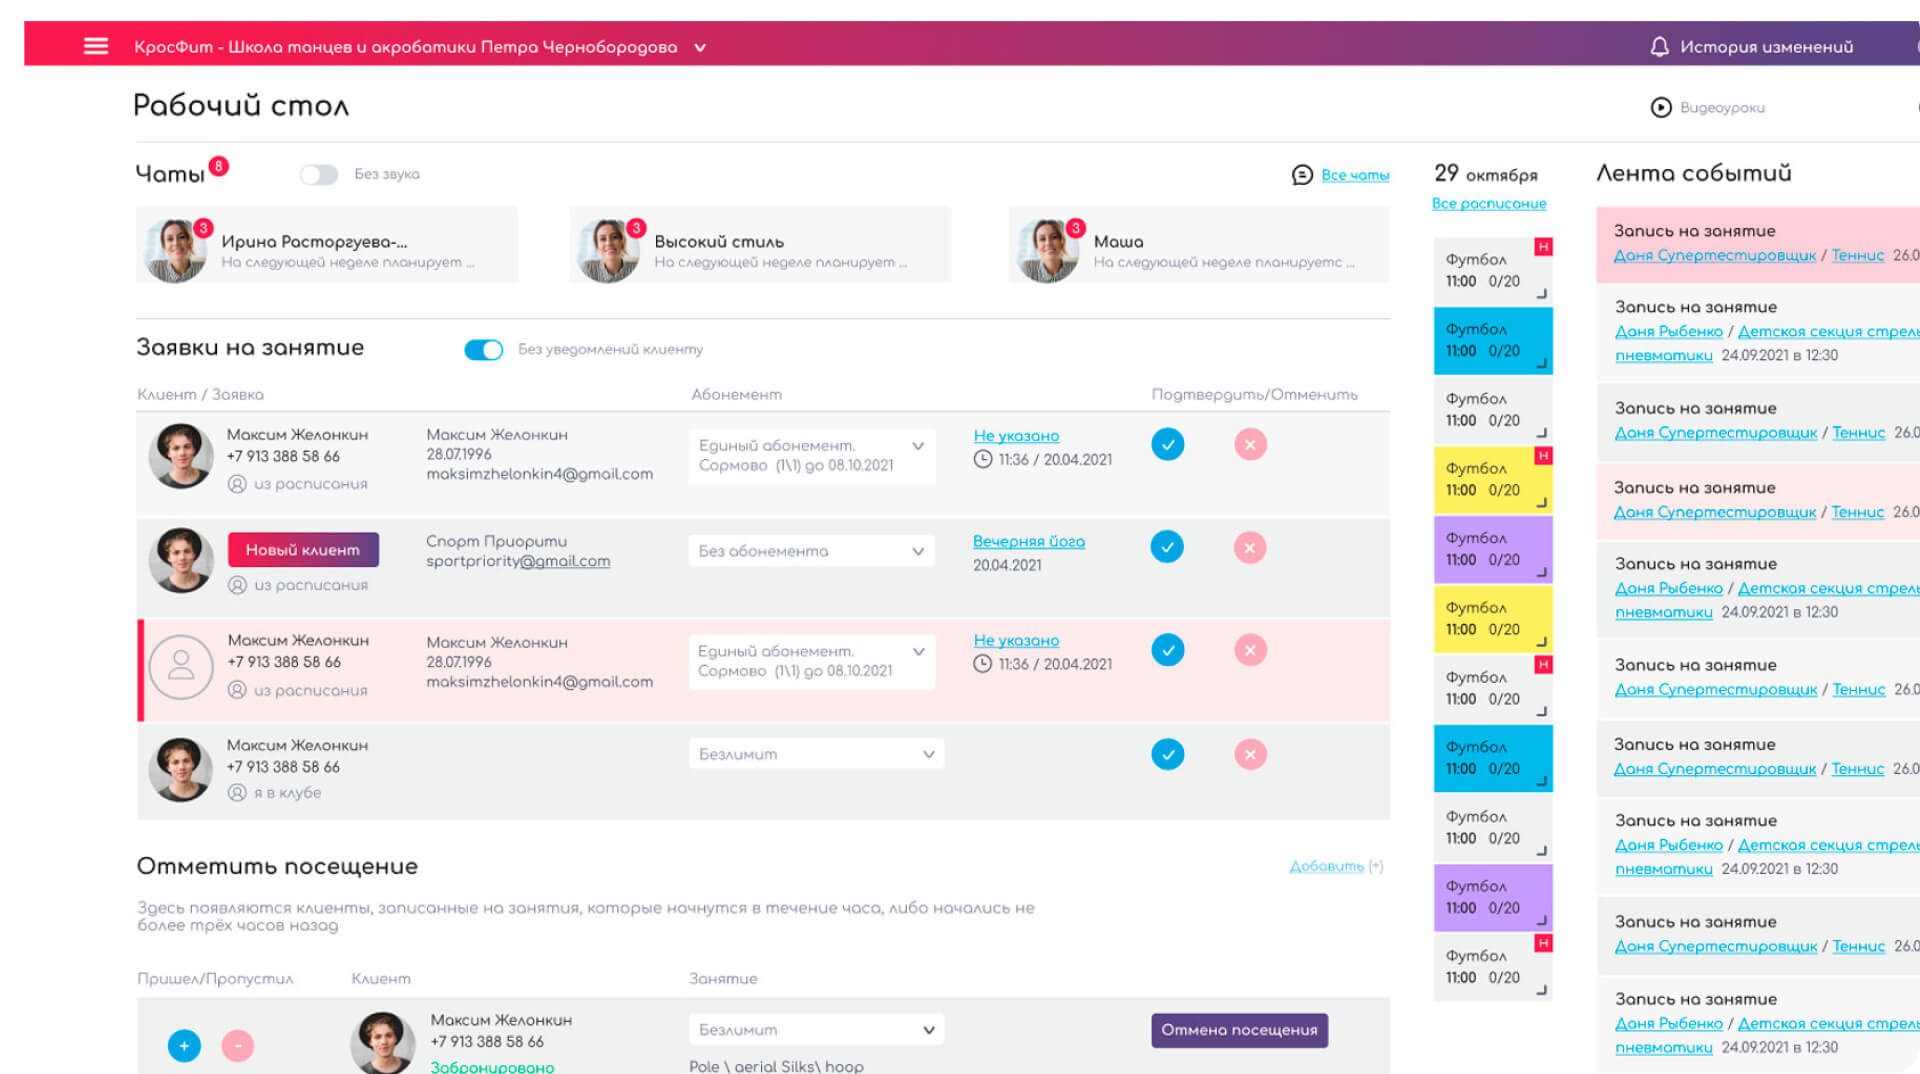Open the Все расписание link
Screen dimensions: 1920x1074
(x=1488, y=204)
